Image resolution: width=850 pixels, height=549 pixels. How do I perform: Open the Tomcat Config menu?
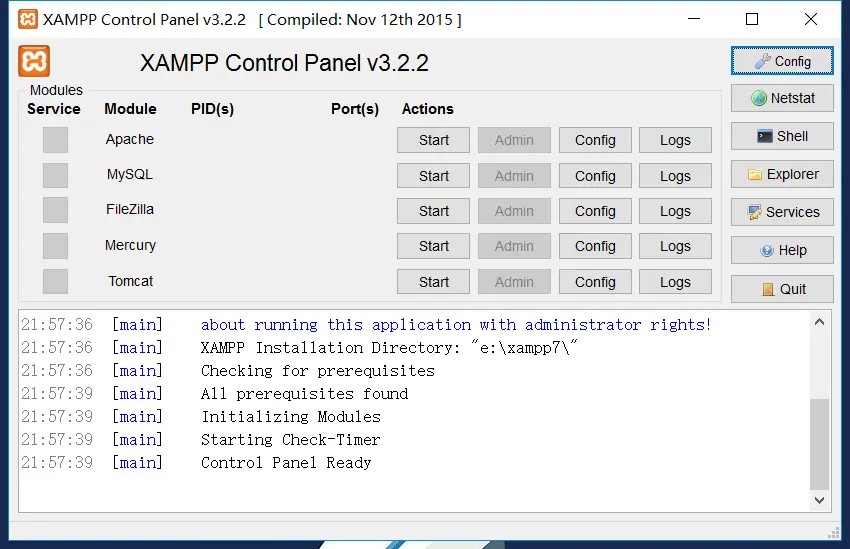595,282
